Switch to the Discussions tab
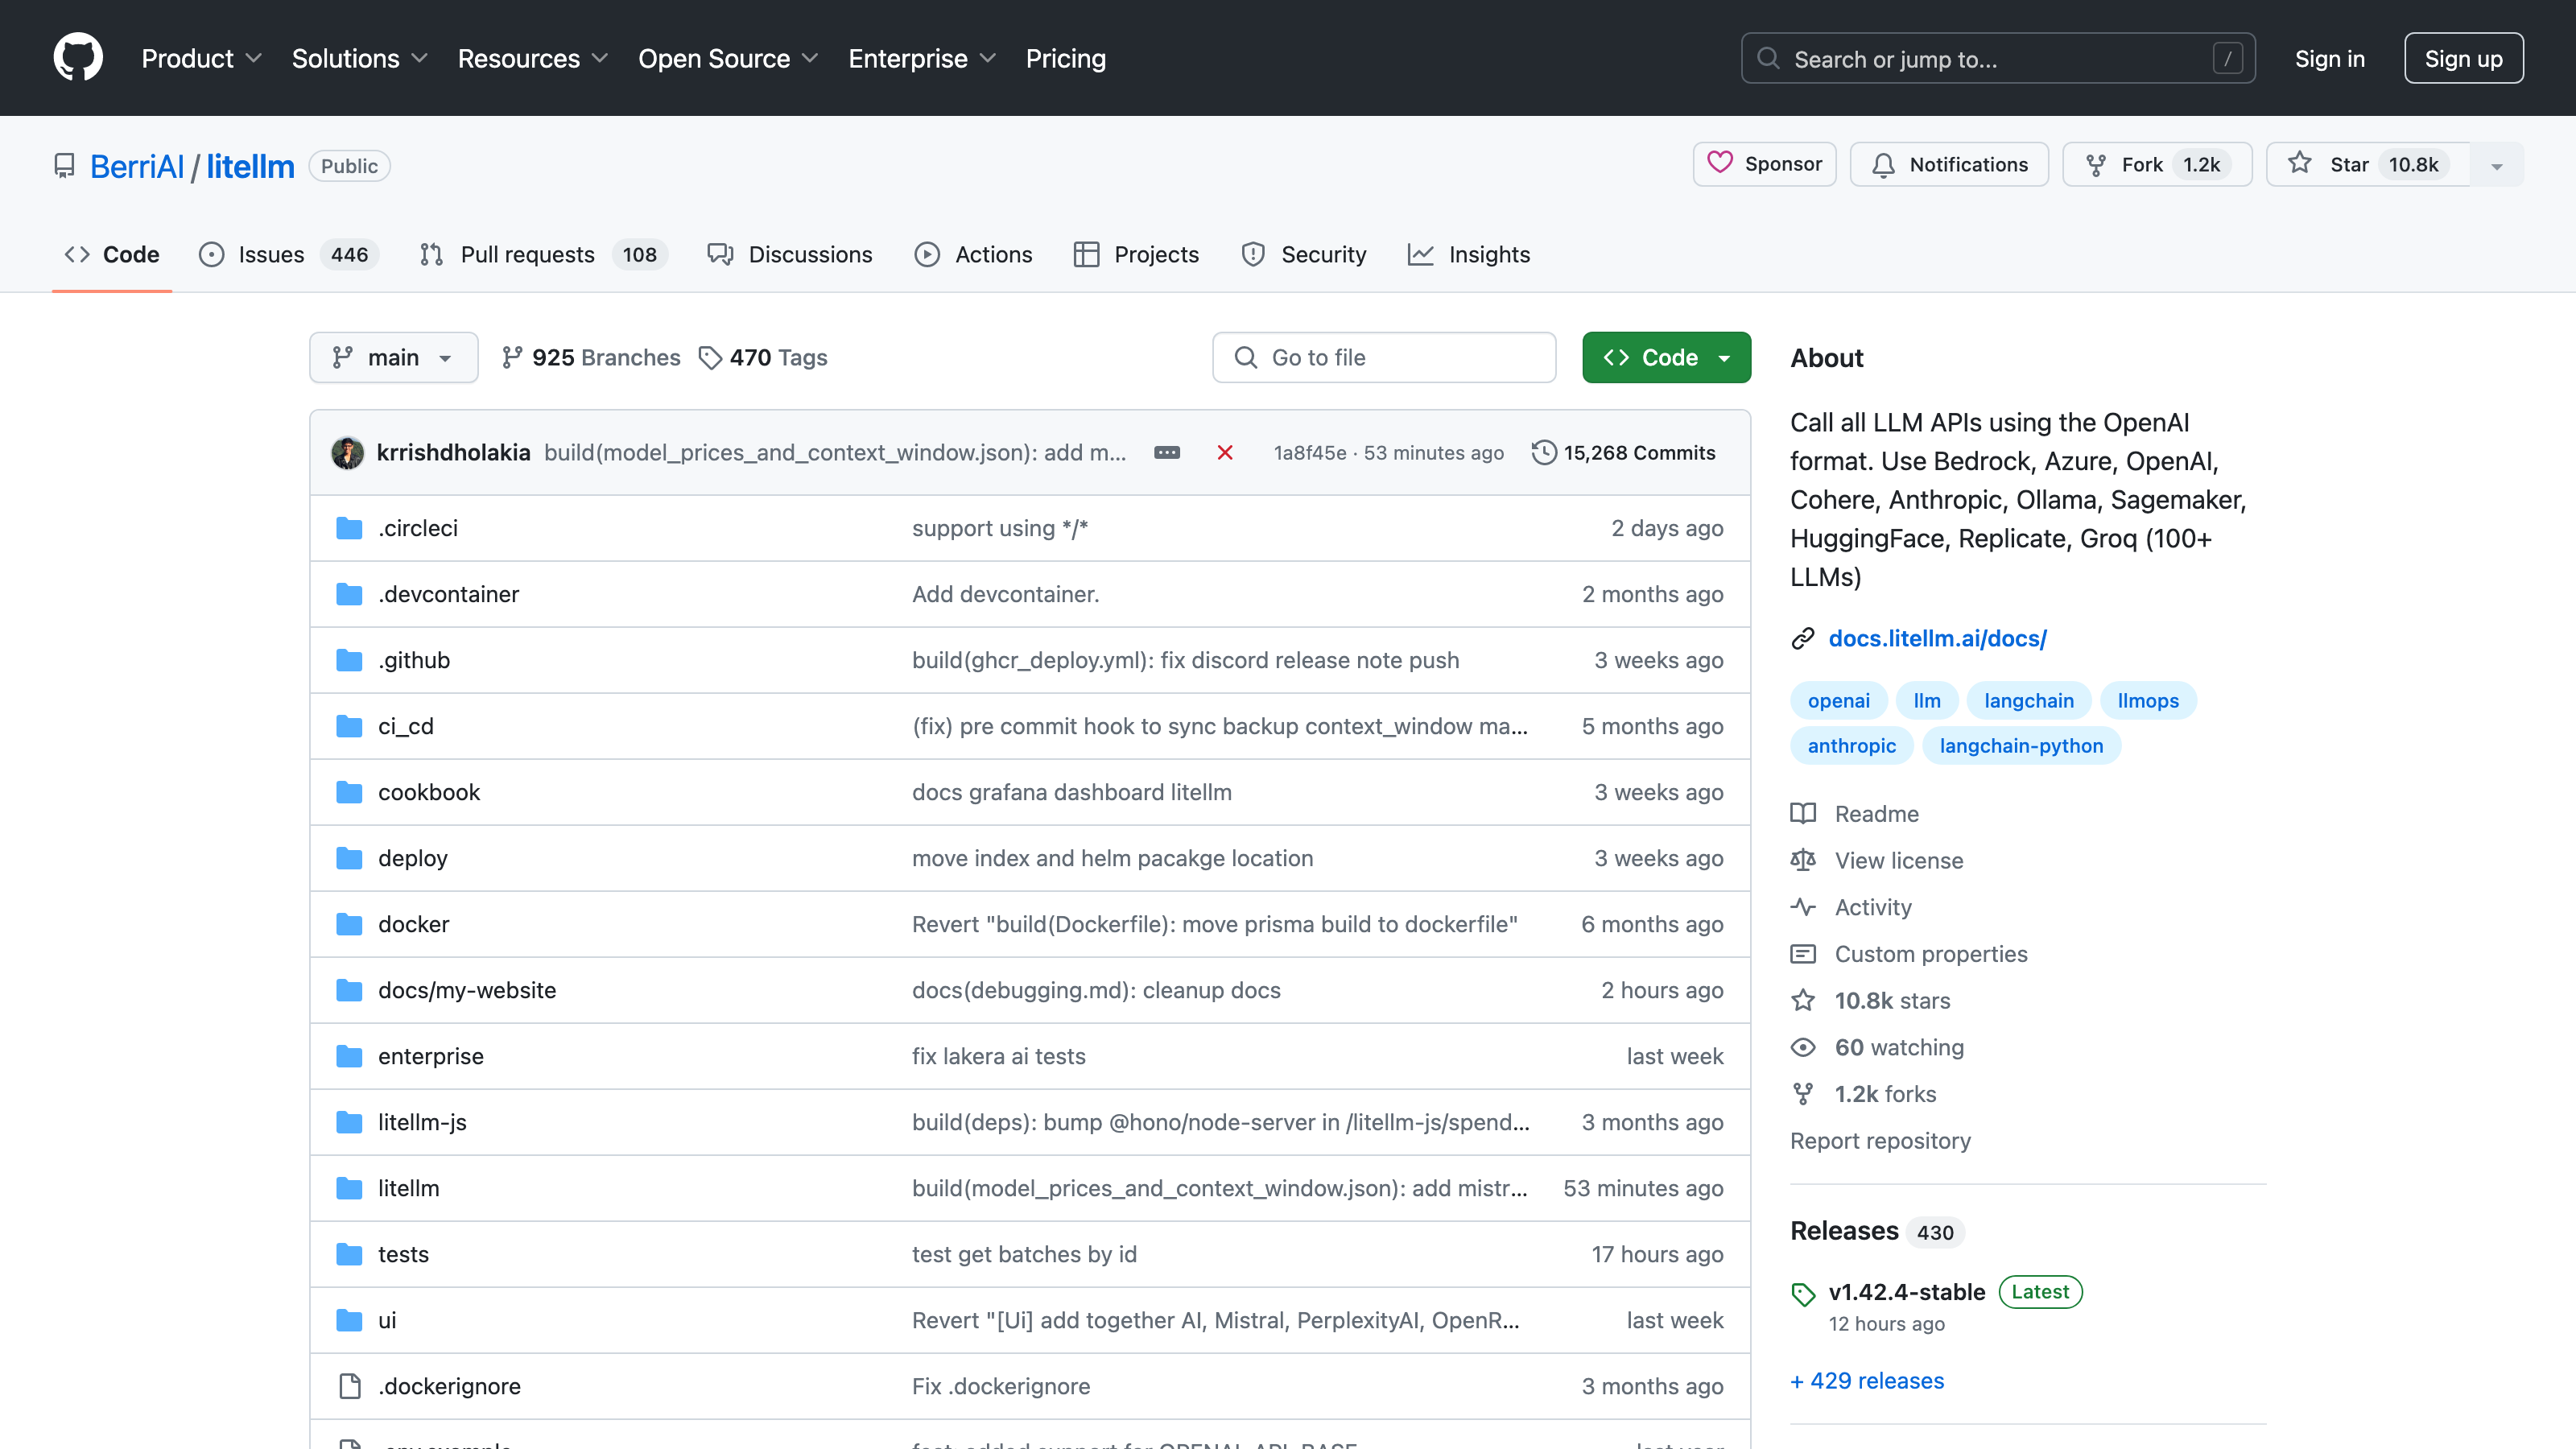 [790, 254]
